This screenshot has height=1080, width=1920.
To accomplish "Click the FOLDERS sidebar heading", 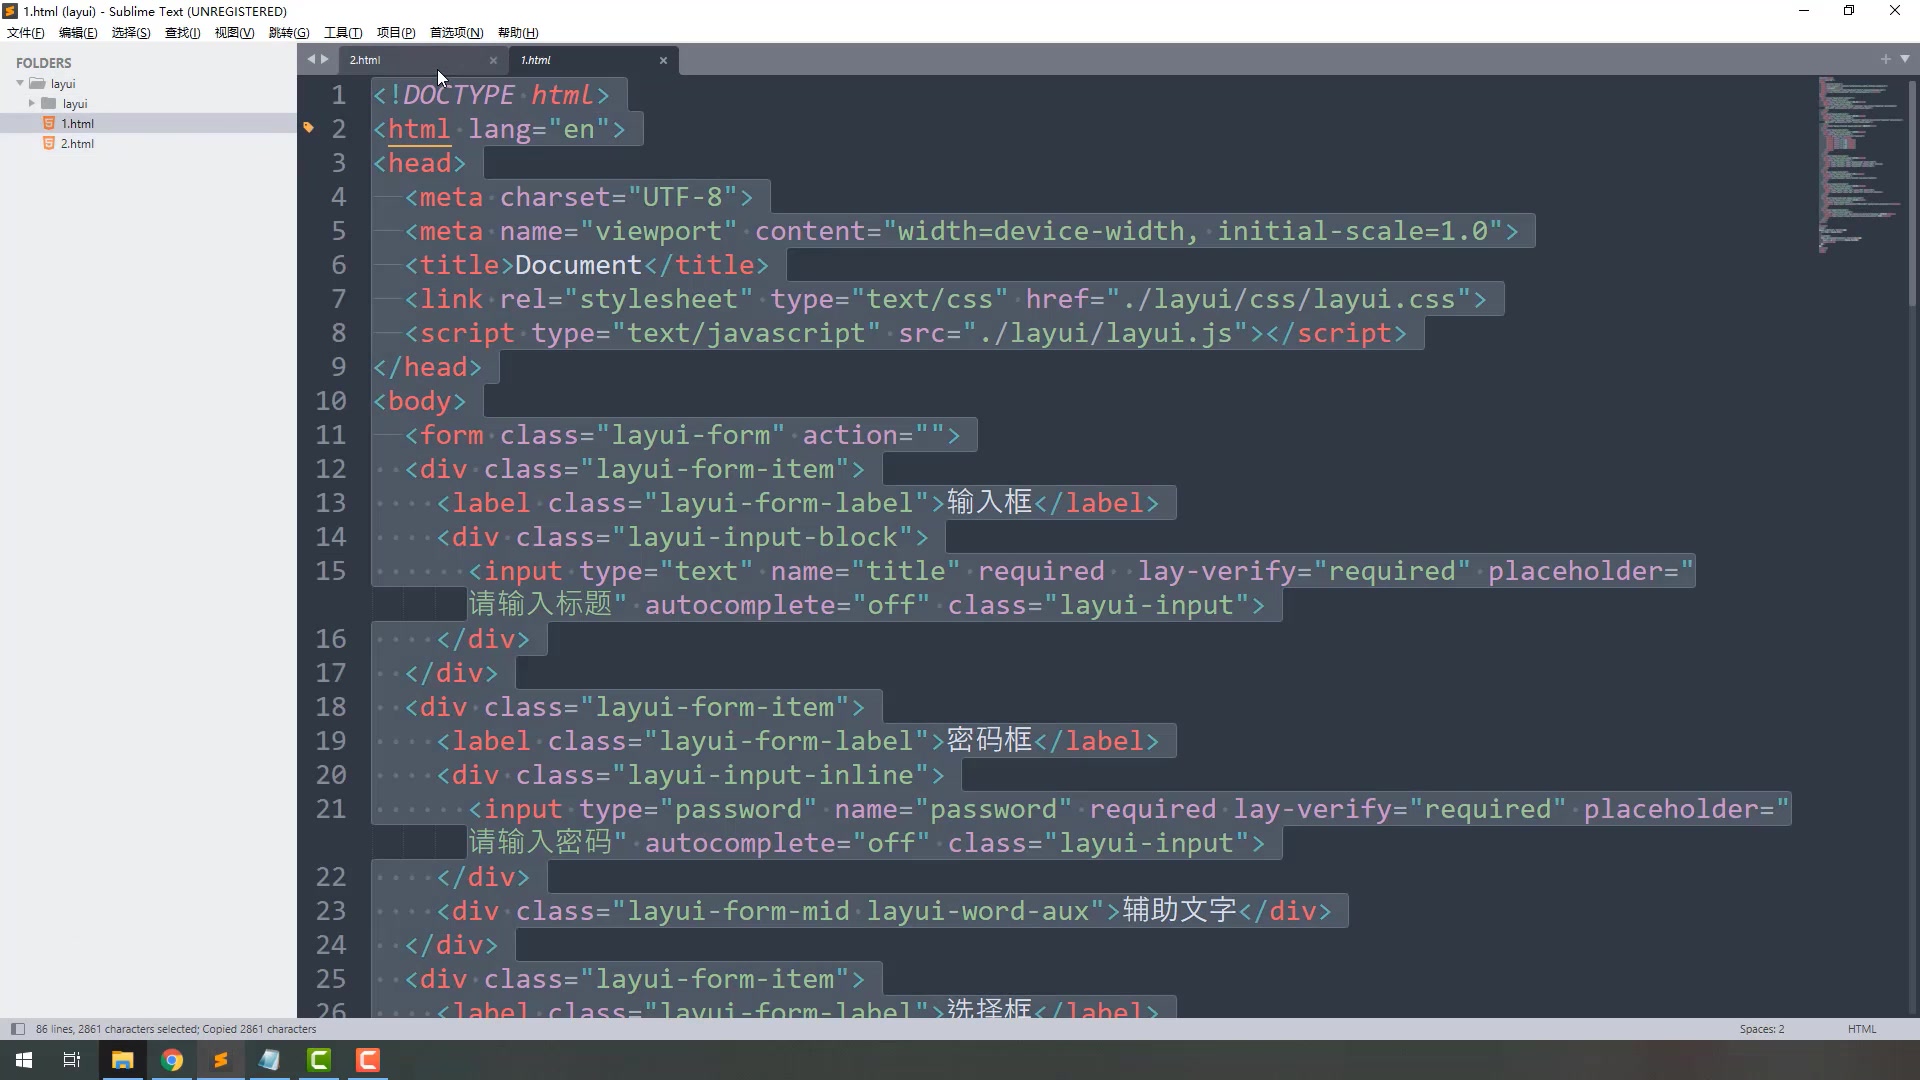I will tap(44, 63).
